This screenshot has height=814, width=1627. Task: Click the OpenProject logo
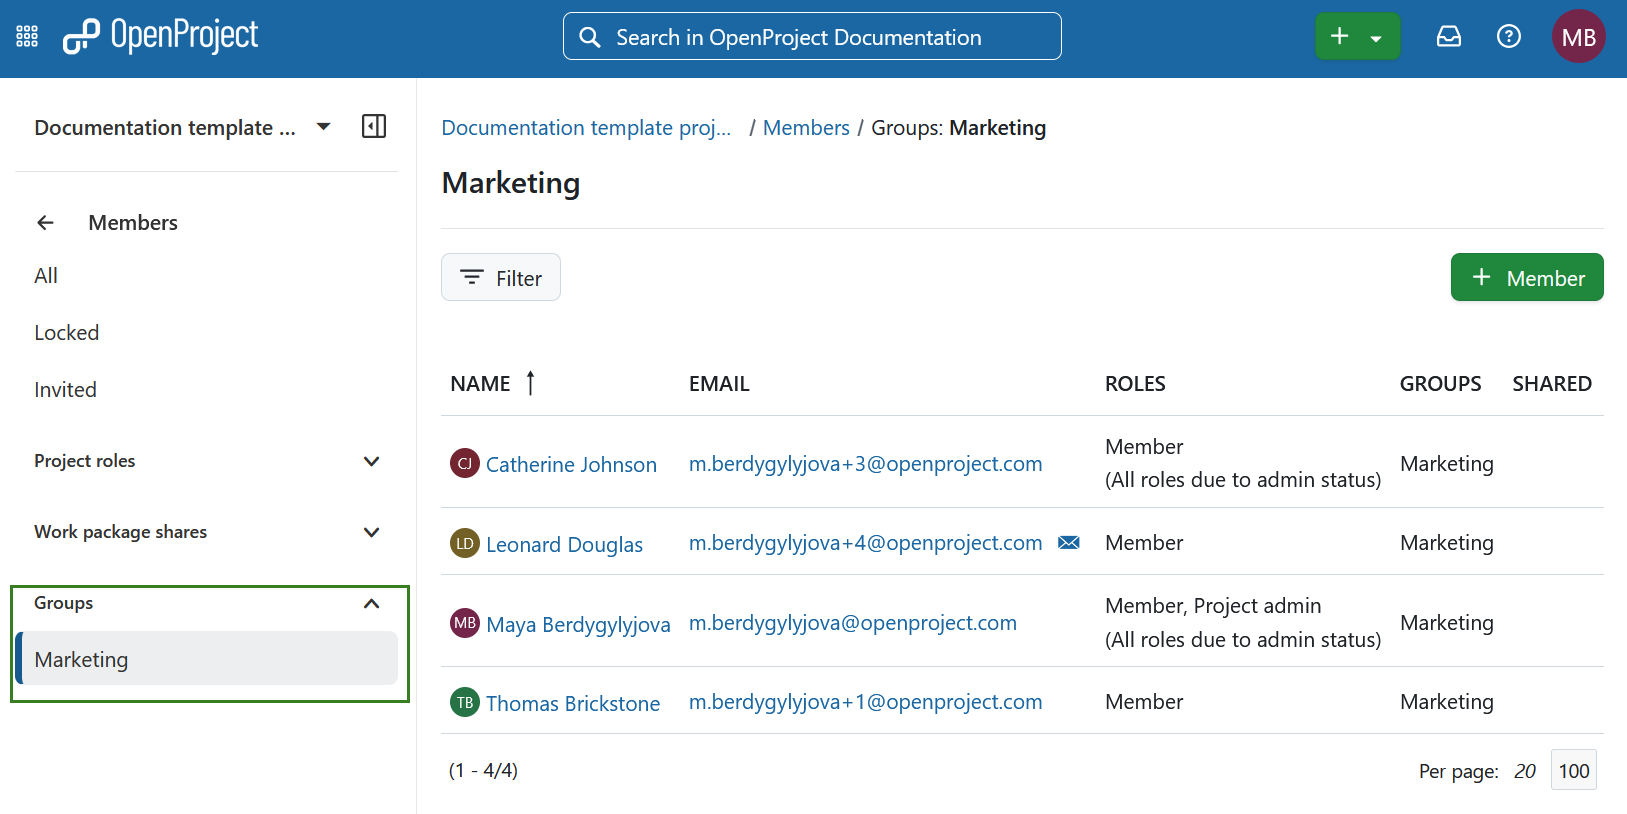(x=160, y=36)
